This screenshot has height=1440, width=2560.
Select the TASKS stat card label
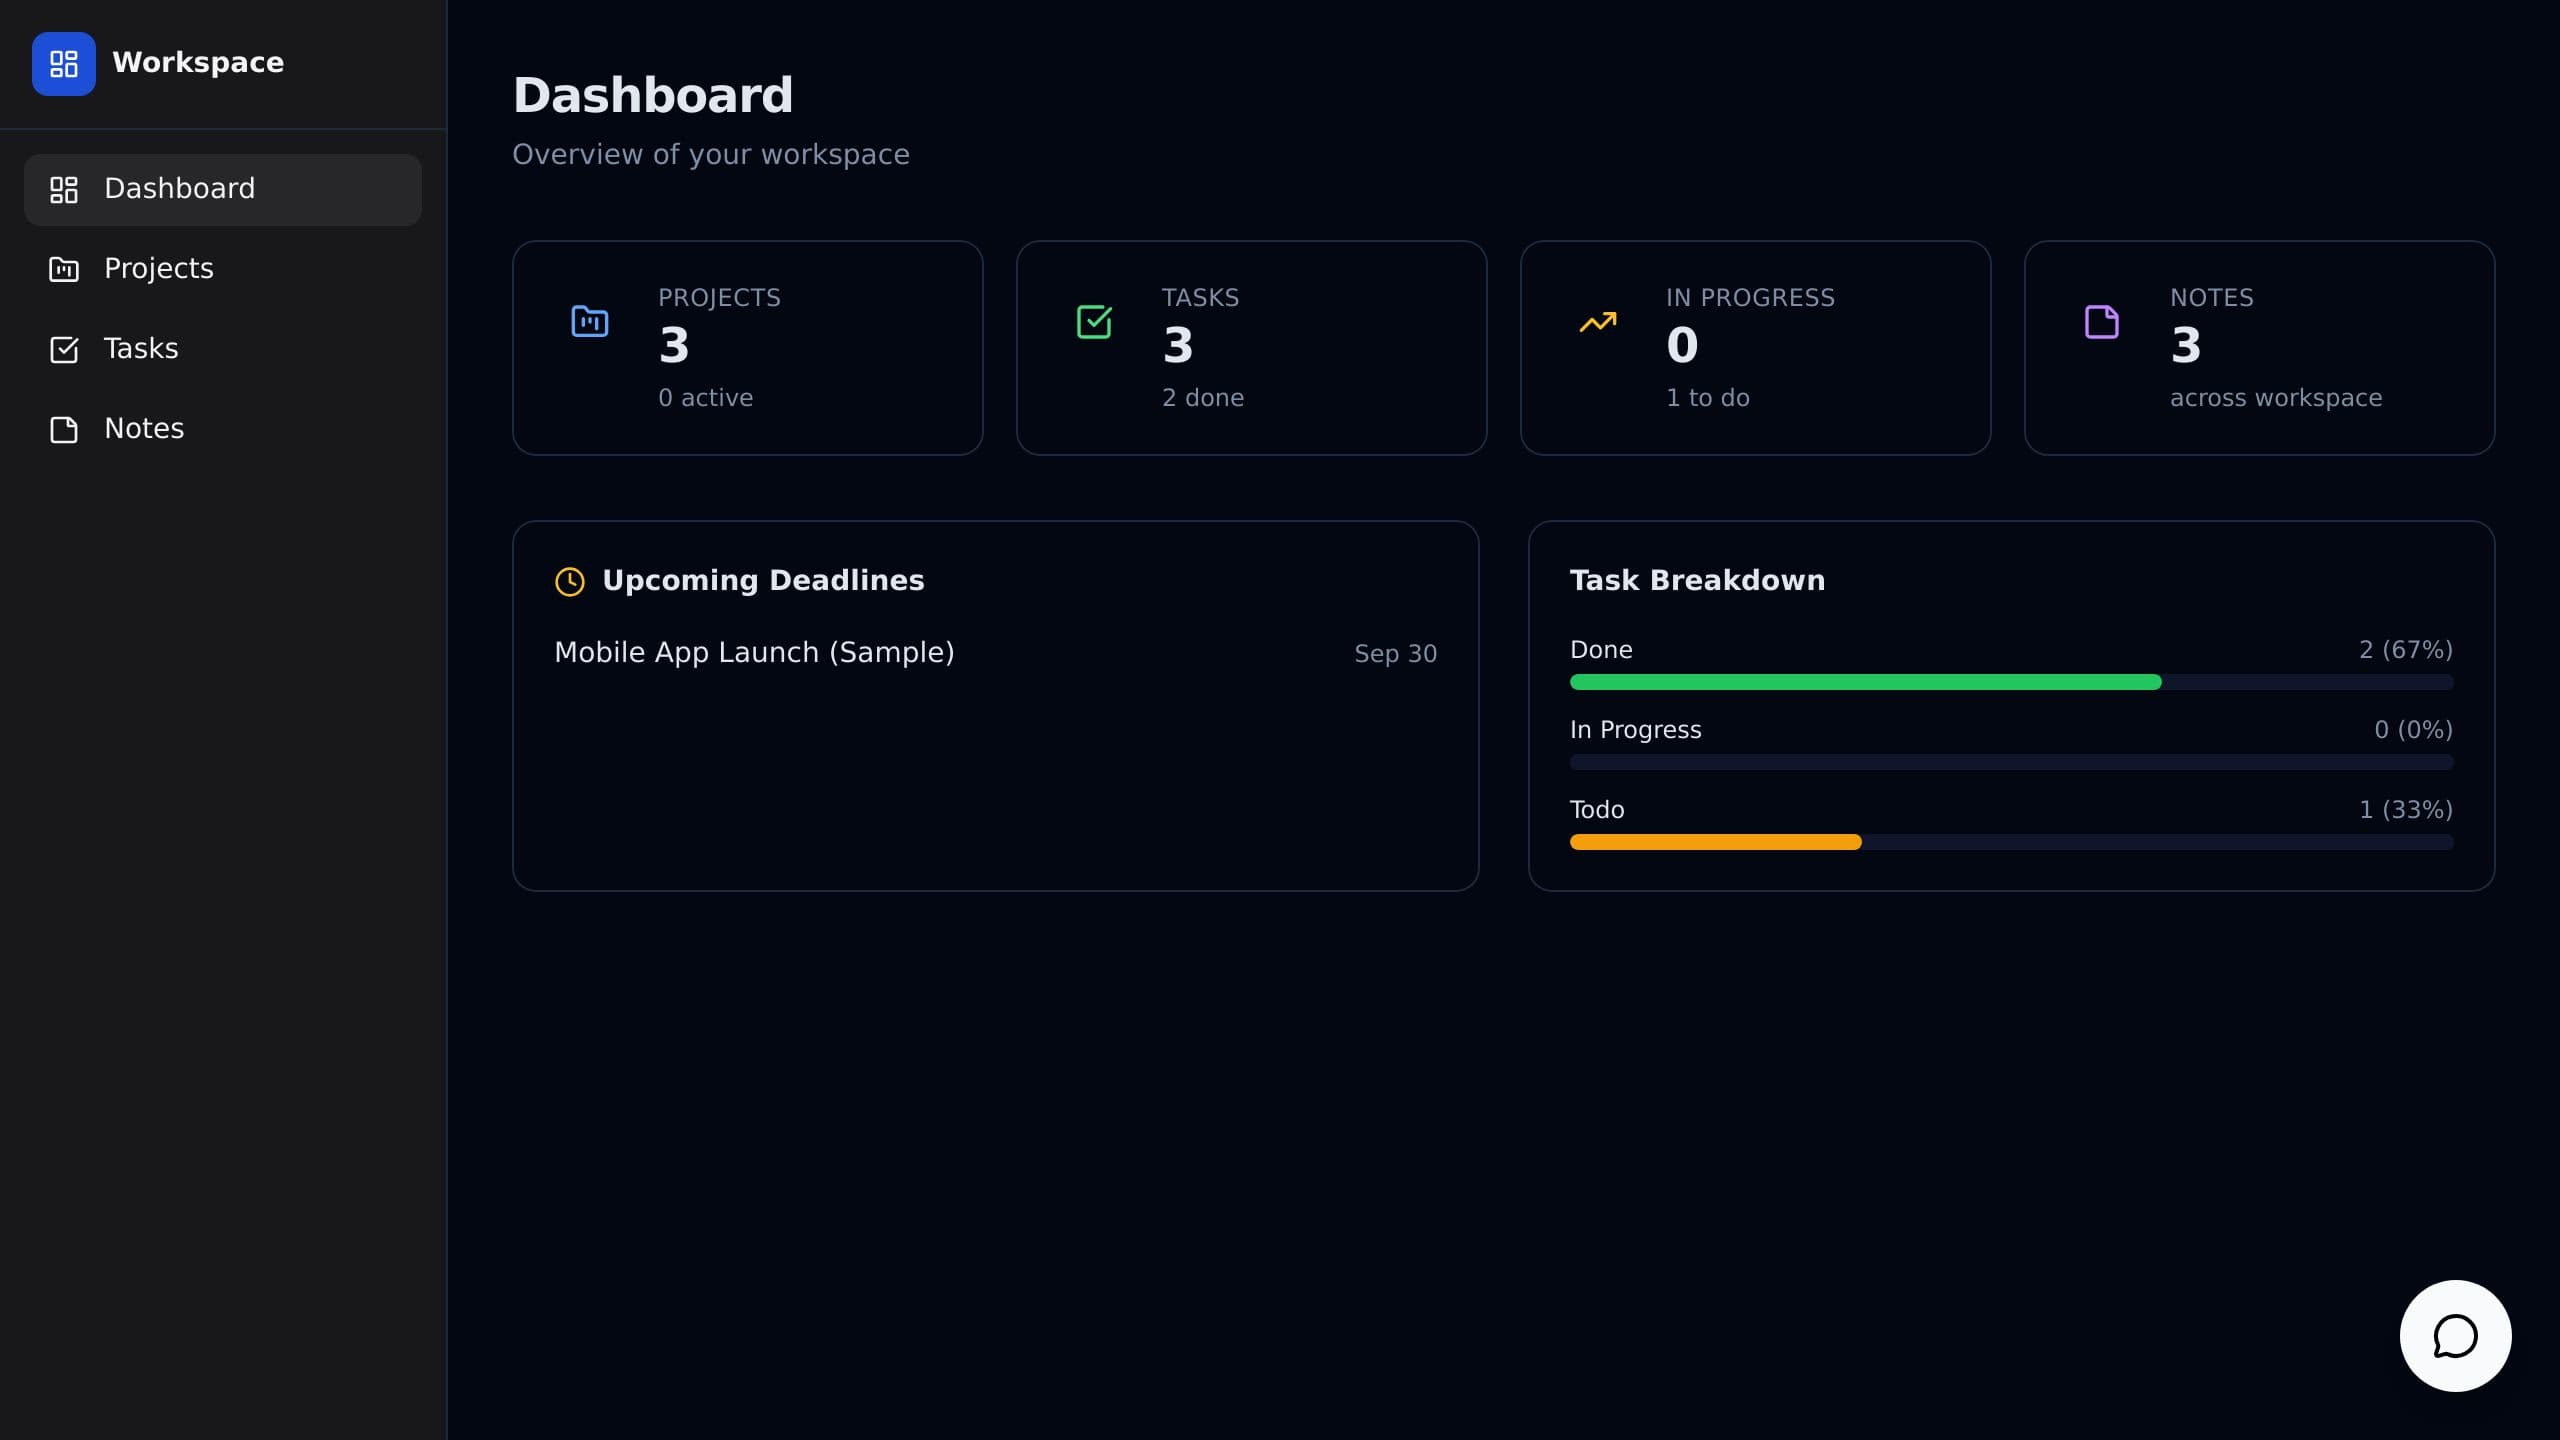click(1200, 298)
